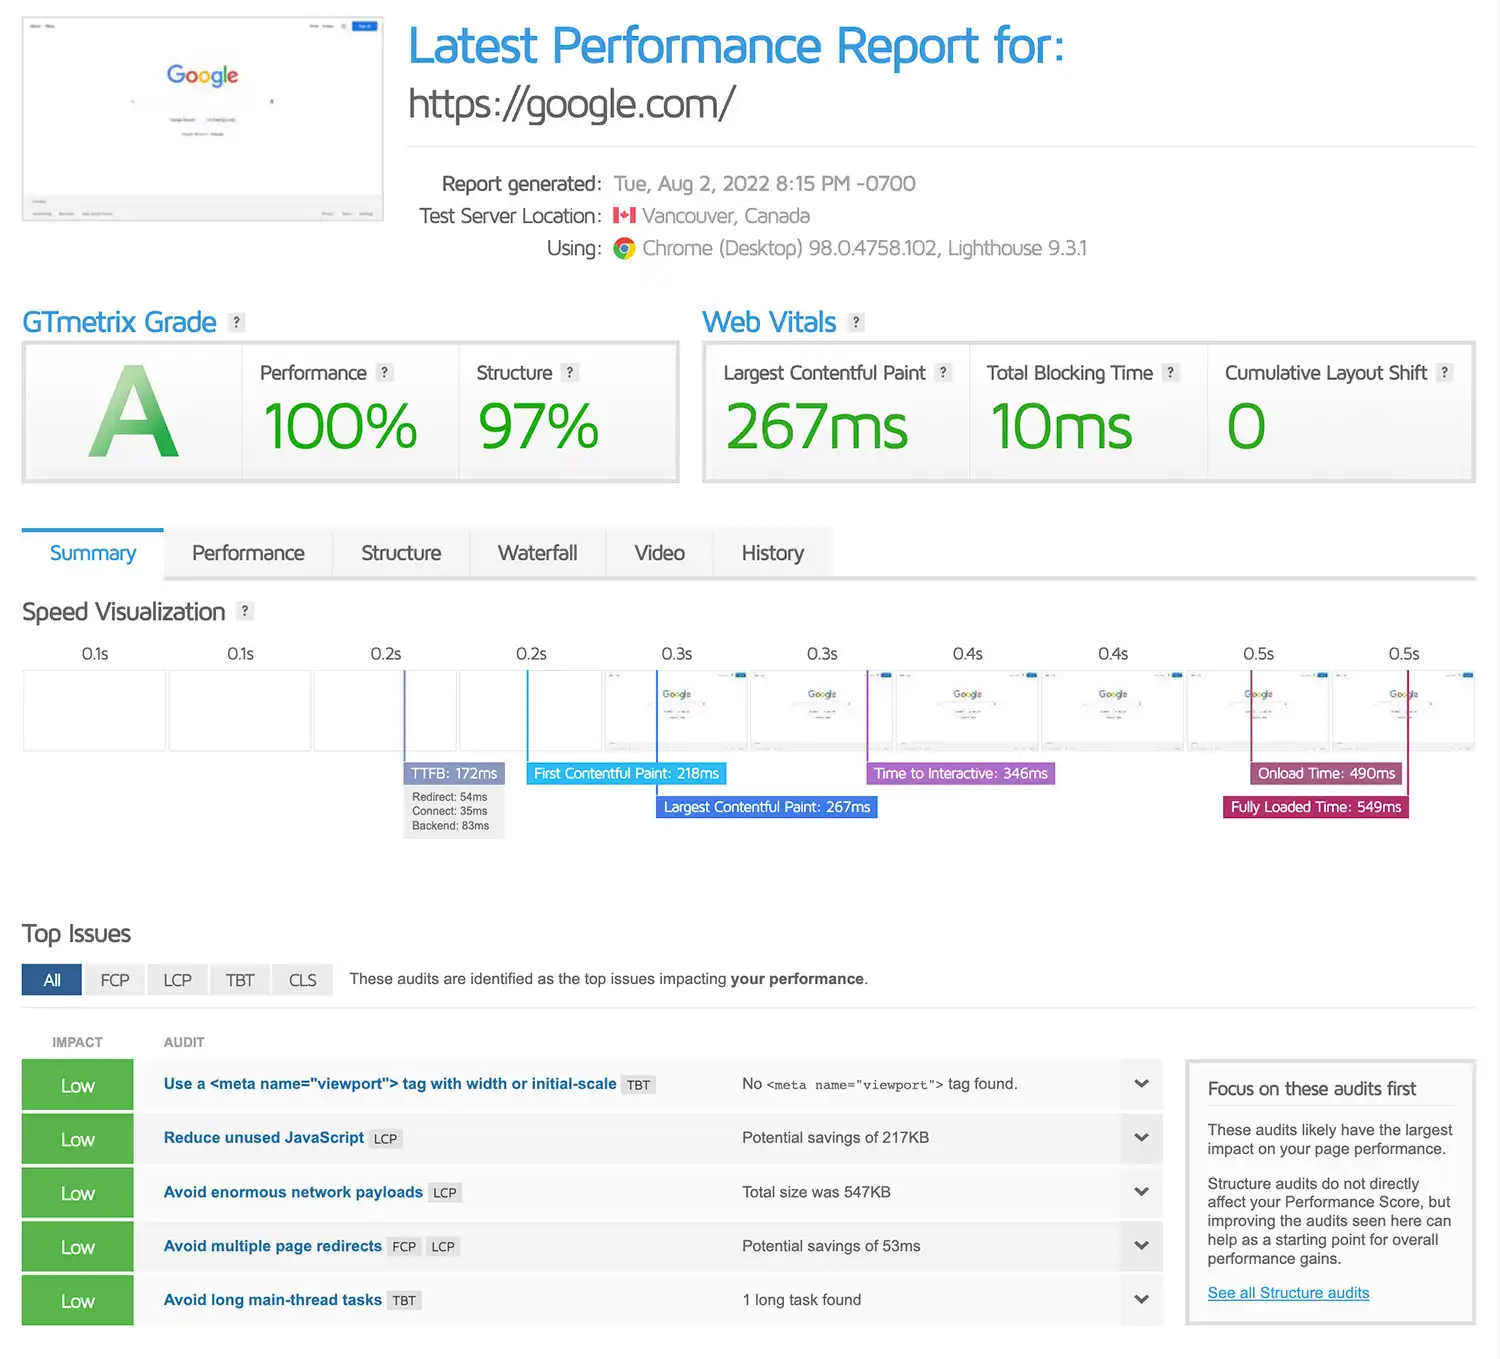The height and width of the screenshot is (1359, 1500).
Task: Click the first 0.3s filmstrip frame
Action: (x=676, y=711)
